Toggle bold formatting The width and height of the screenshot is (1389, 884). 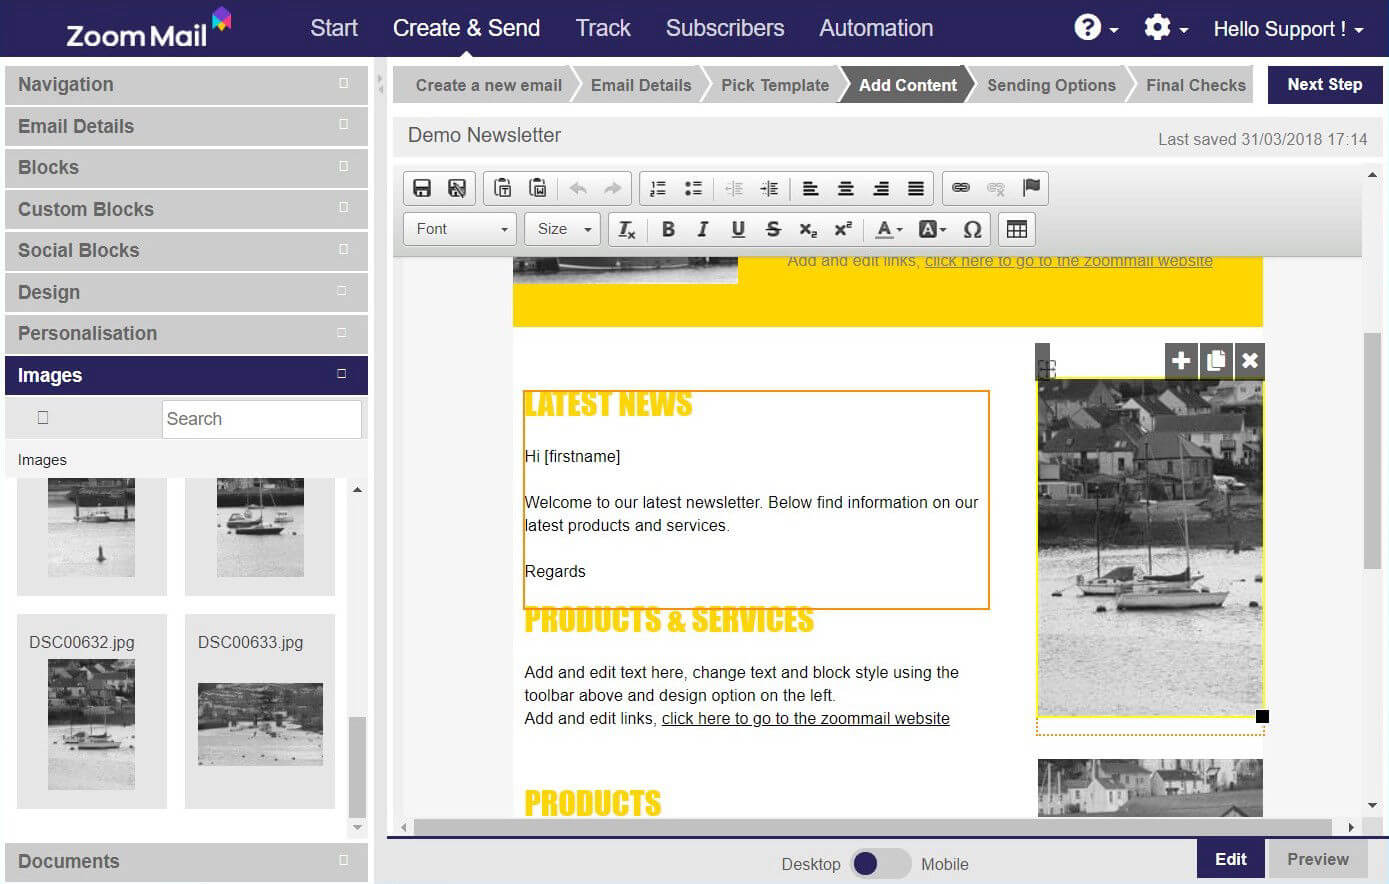point(668,230)
